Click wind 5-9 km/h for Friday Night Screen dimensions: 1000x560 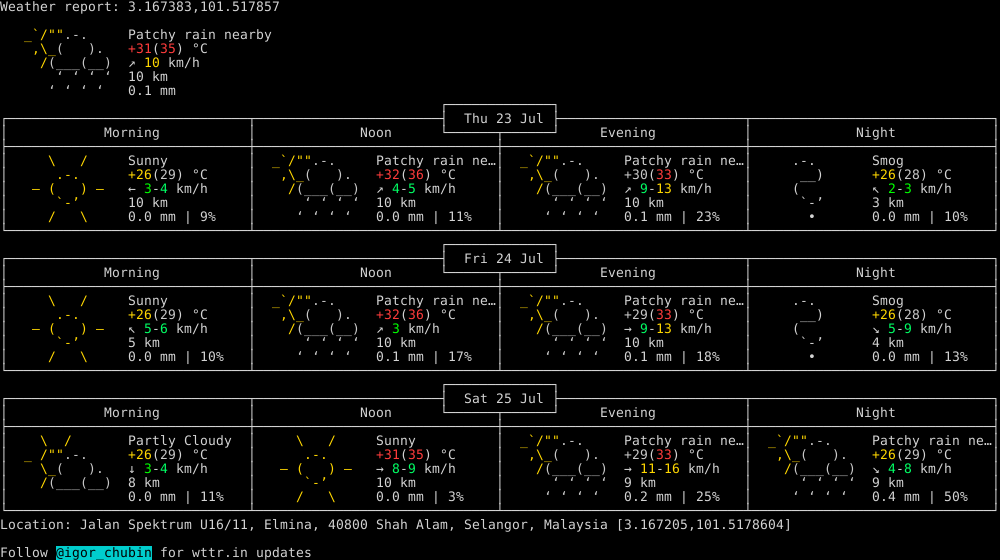911,328
